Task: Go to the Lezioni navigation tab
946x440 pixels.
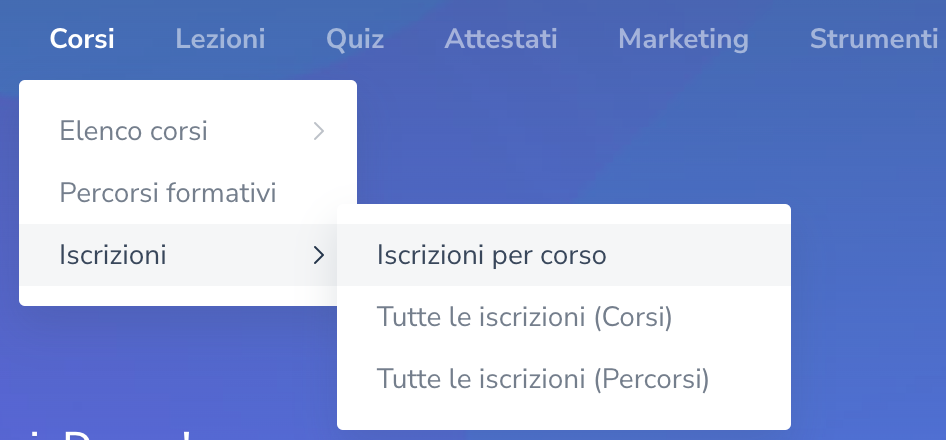Action: point(220,39)
